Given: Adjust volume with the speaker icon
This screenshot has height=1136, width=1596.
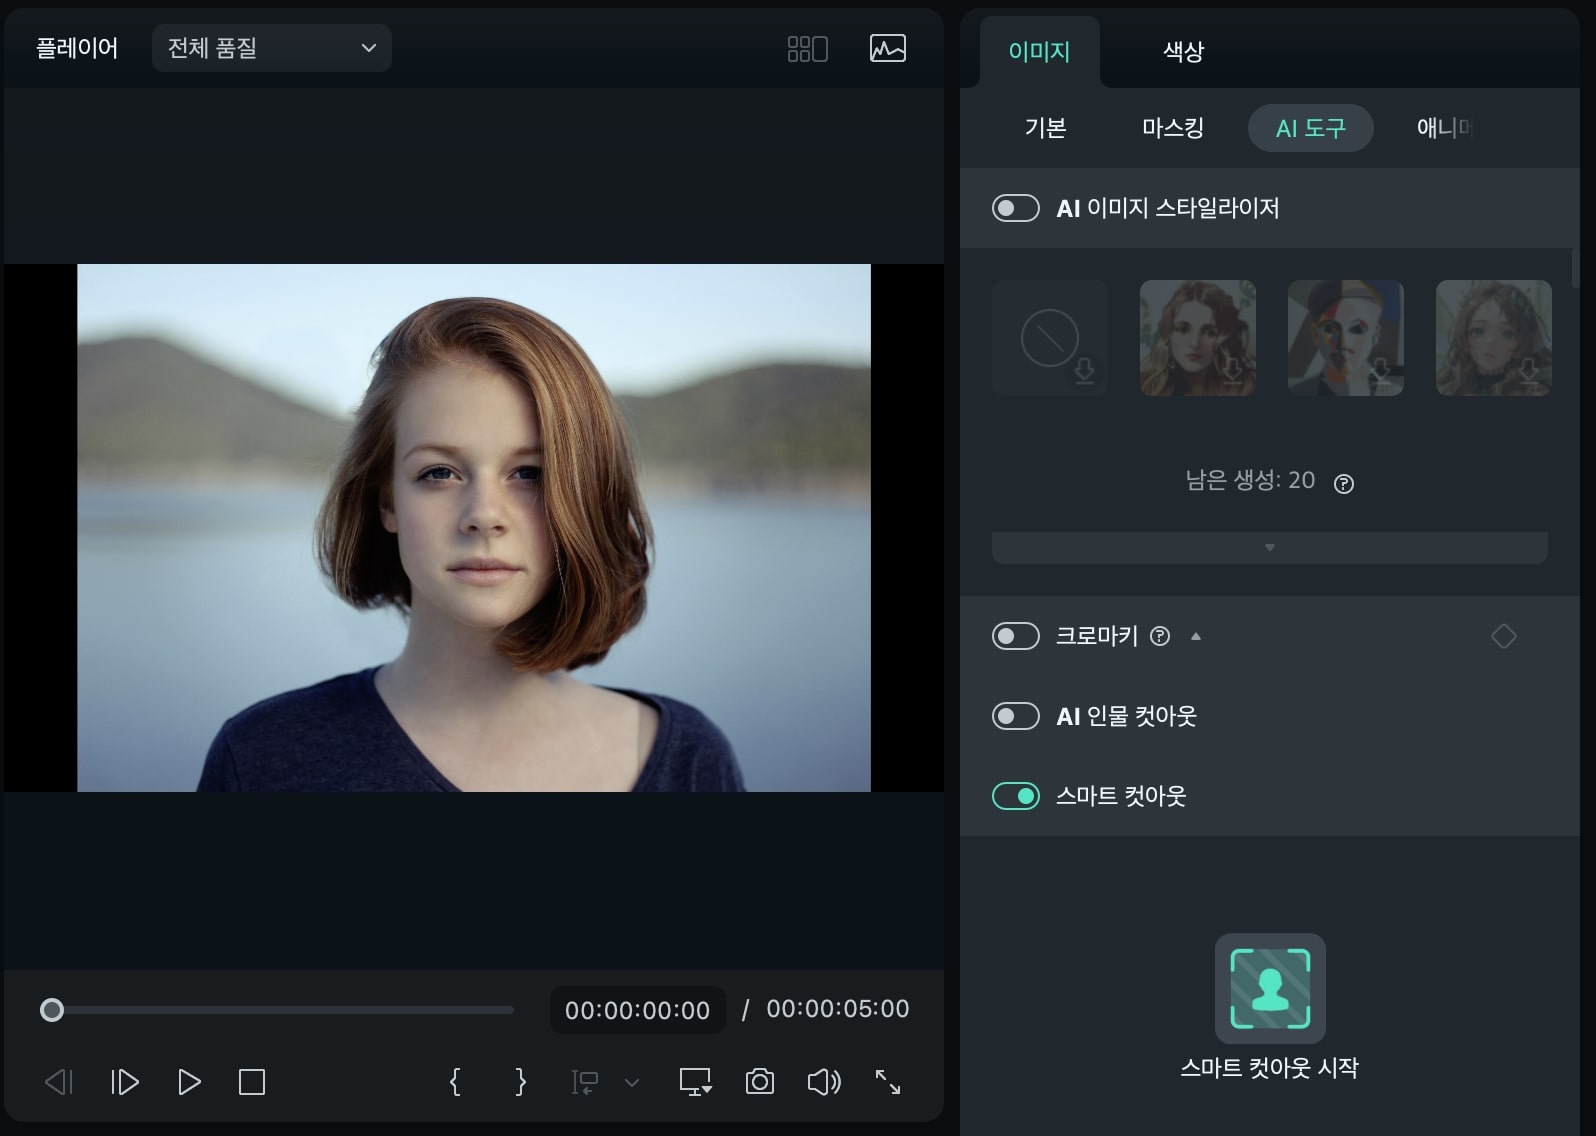Looking at the screenshot, I should coord(824,1082).
